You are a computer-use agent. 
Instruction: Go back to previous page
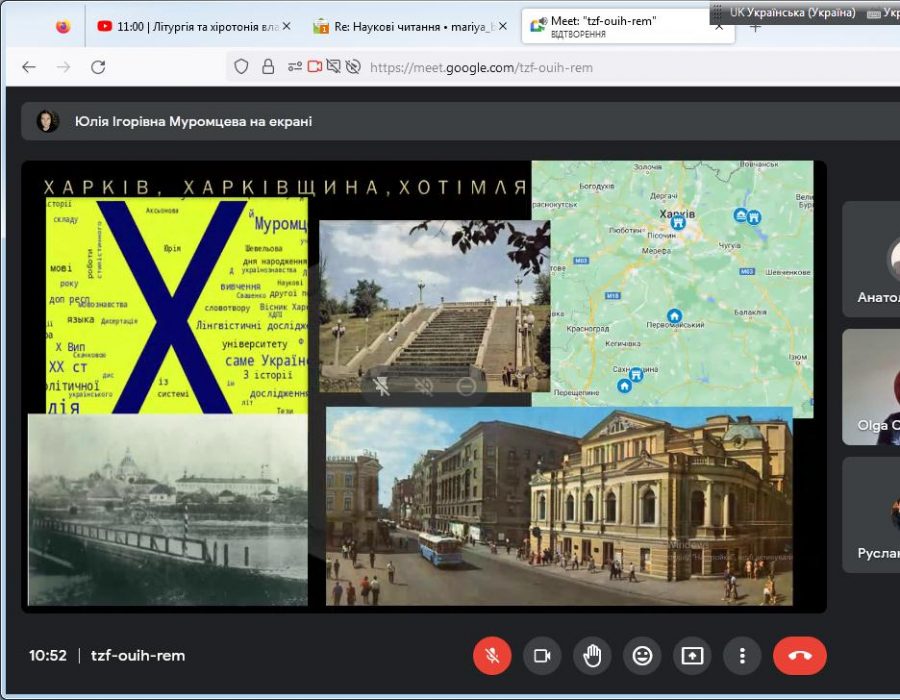pos(29,67)
